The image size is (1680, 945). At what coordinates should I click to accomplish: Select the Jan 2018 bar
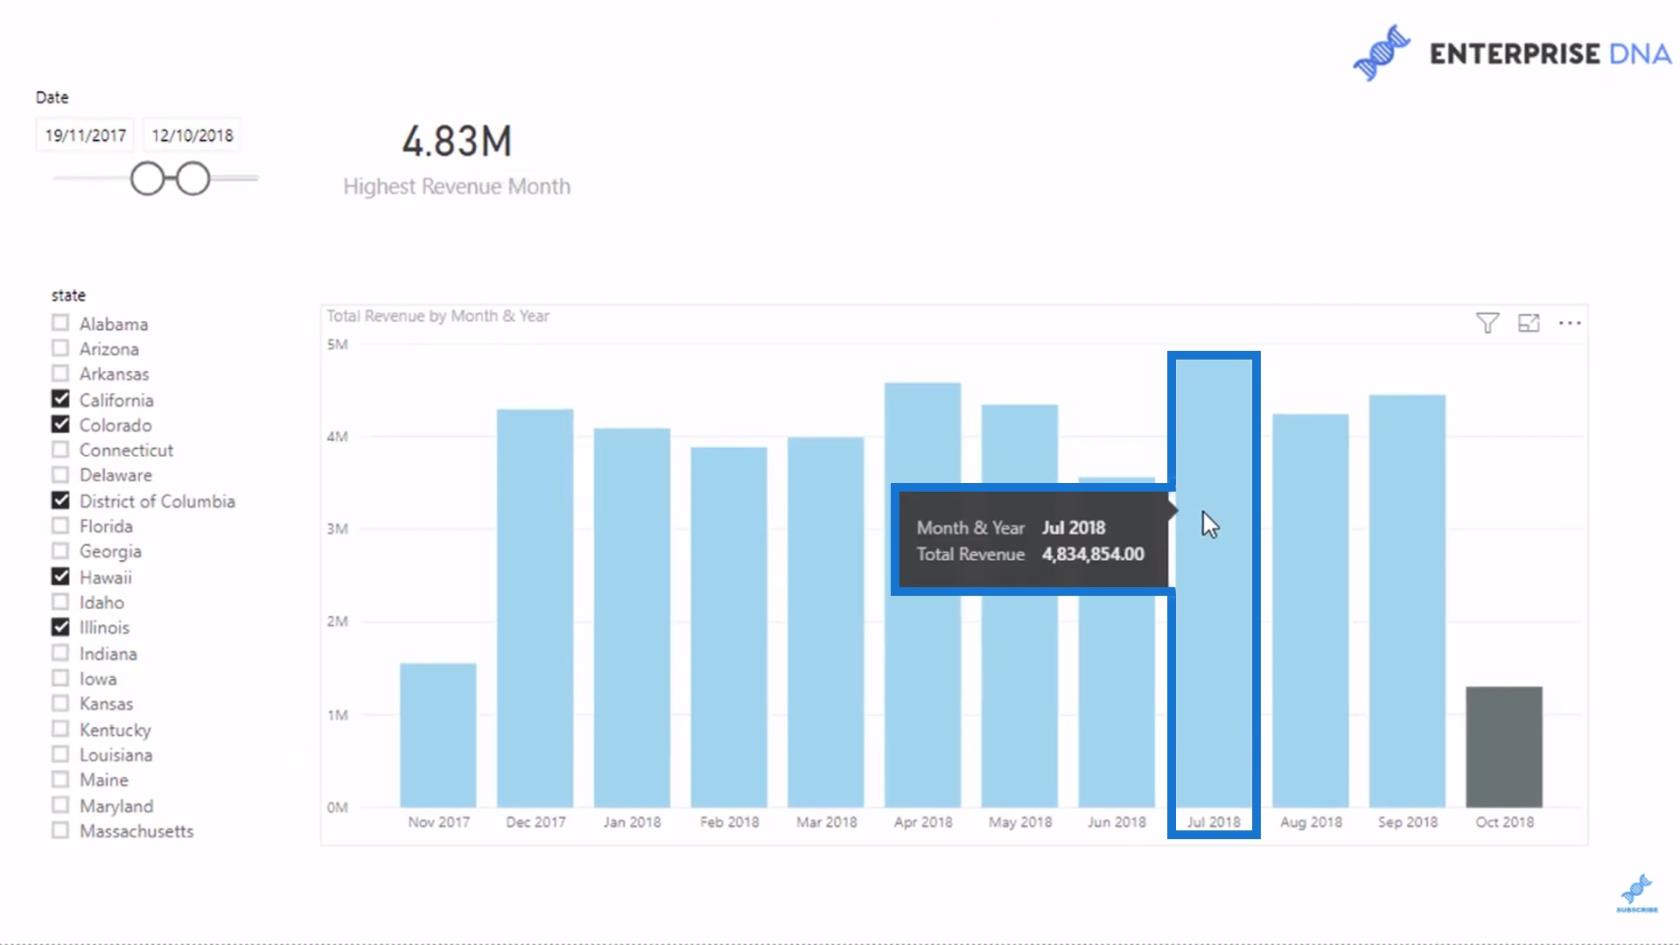tap(632, 617)
